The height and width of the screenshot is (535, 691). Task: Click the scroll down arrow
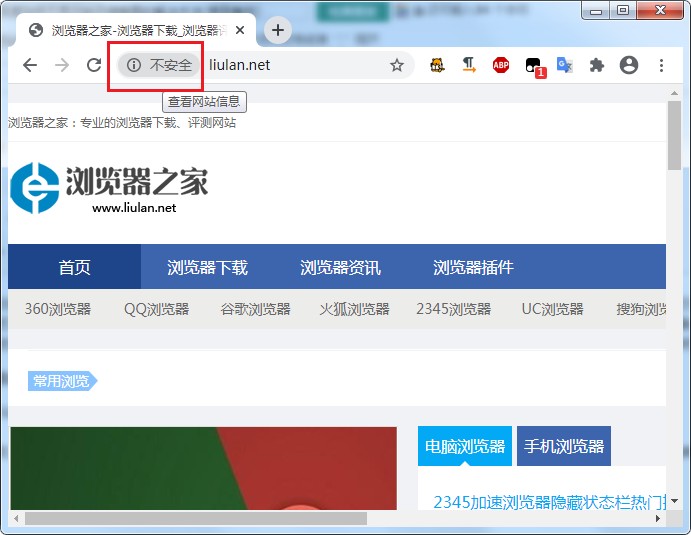[674, 501]
